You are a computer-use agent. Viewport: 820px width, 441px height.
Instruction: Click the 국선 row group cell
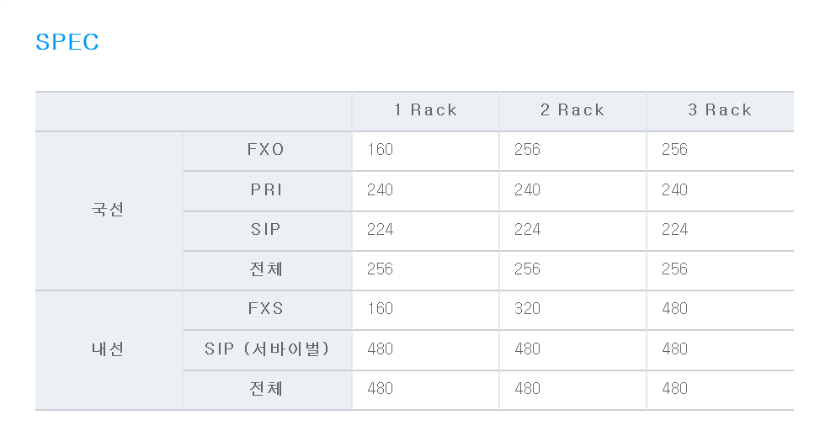(x=108, y=210)
